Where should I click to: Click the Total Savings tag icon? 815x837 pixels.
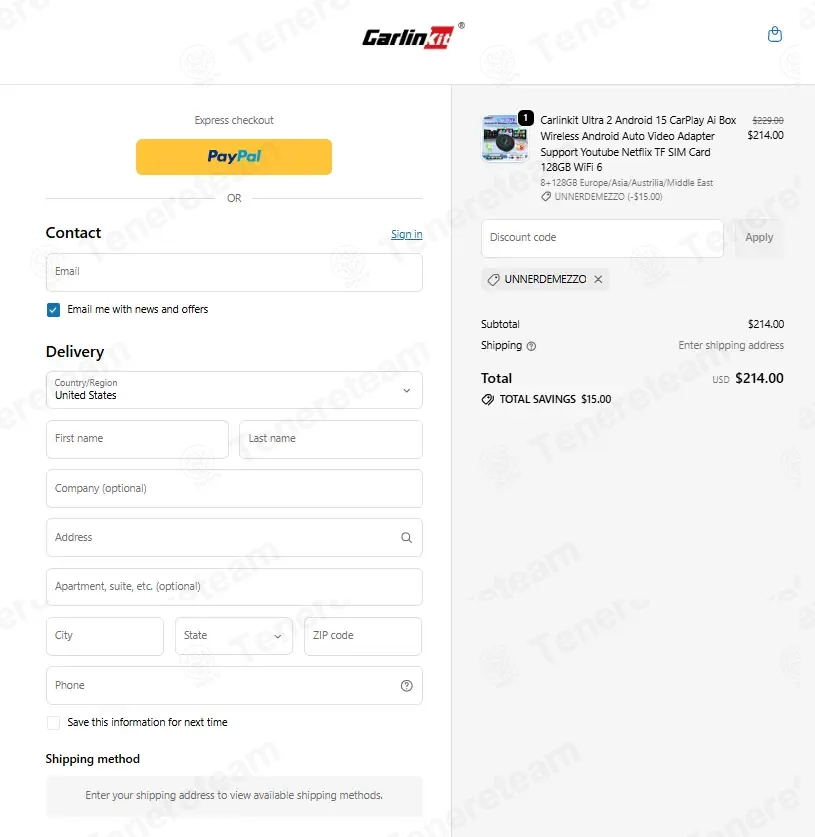(487, 399)
